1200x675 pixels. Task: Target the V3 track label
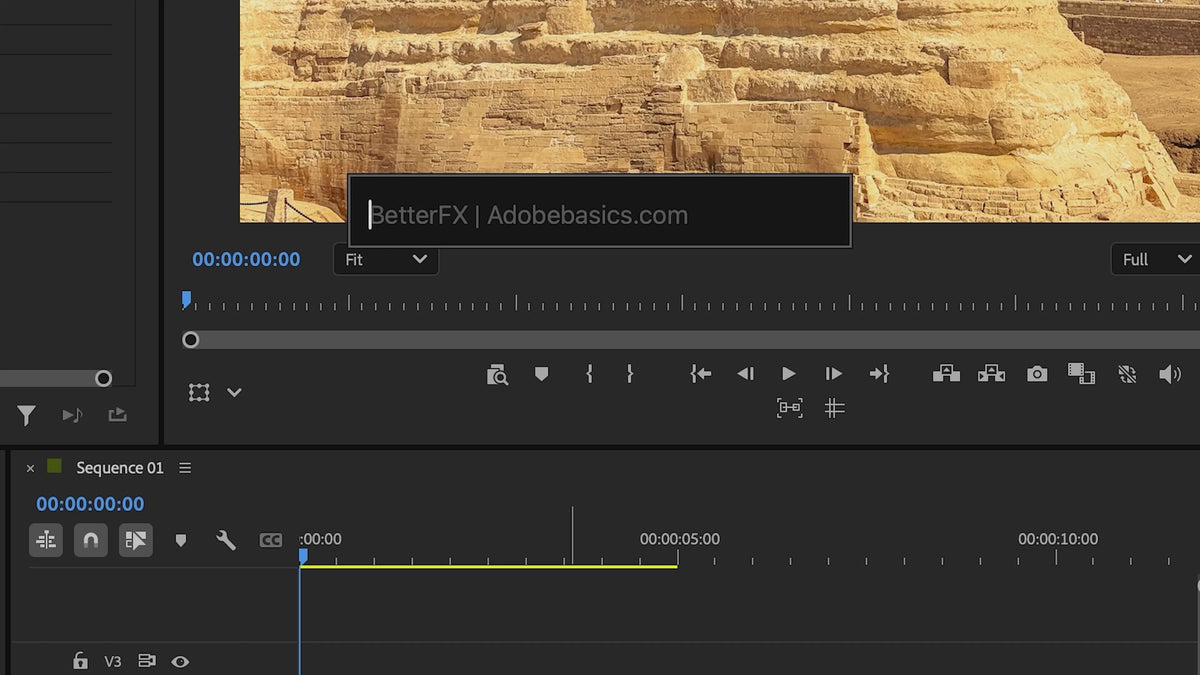113,662
